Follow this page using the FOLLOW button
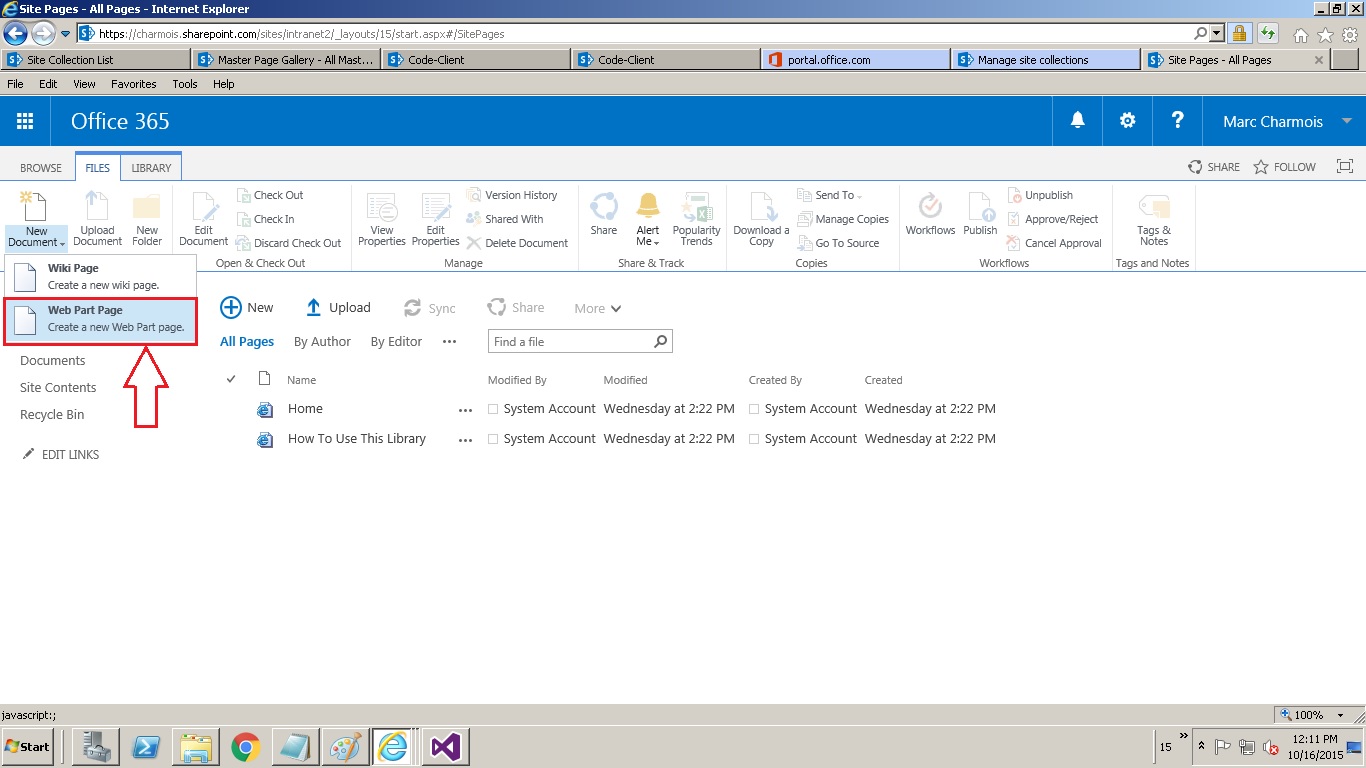Image resolution: width=1366 pixels, height=768 pixels. (1285, 167)
